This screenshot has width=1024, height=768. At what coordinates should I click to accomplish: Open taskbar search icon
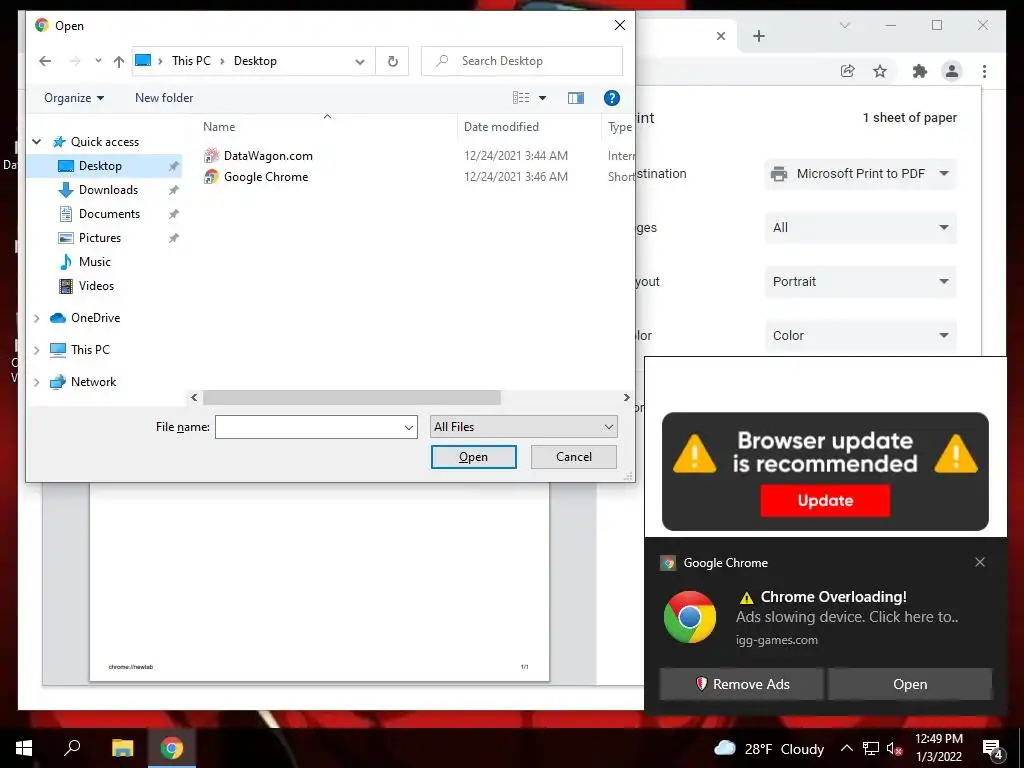[72, 748]
